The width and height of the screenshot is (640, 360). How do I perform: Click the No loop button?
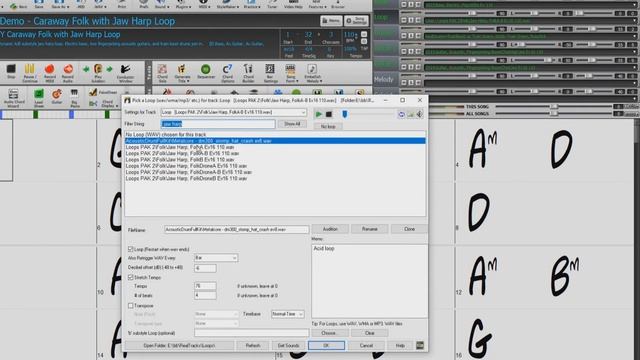click(328, 127)
